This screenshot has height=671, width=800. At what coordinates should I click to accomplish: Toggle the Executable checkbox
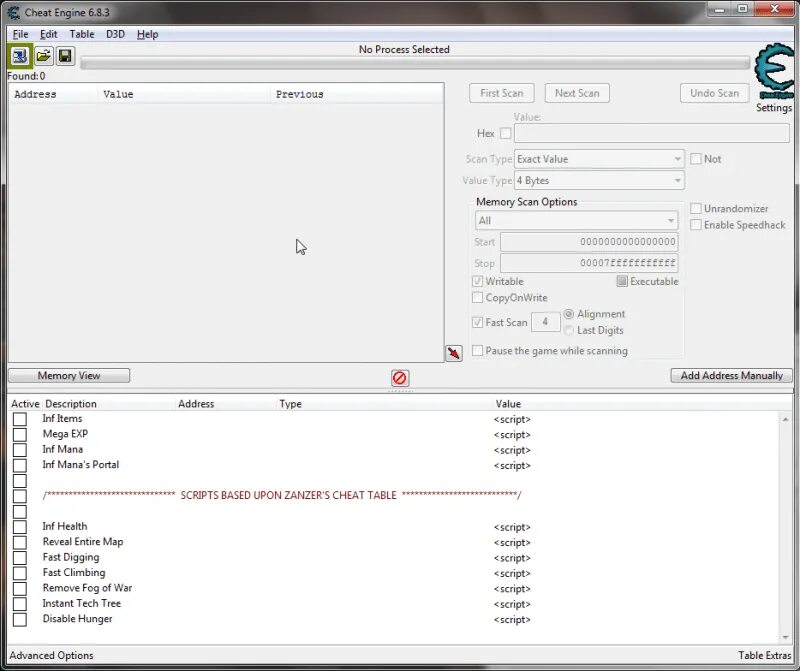622,281
